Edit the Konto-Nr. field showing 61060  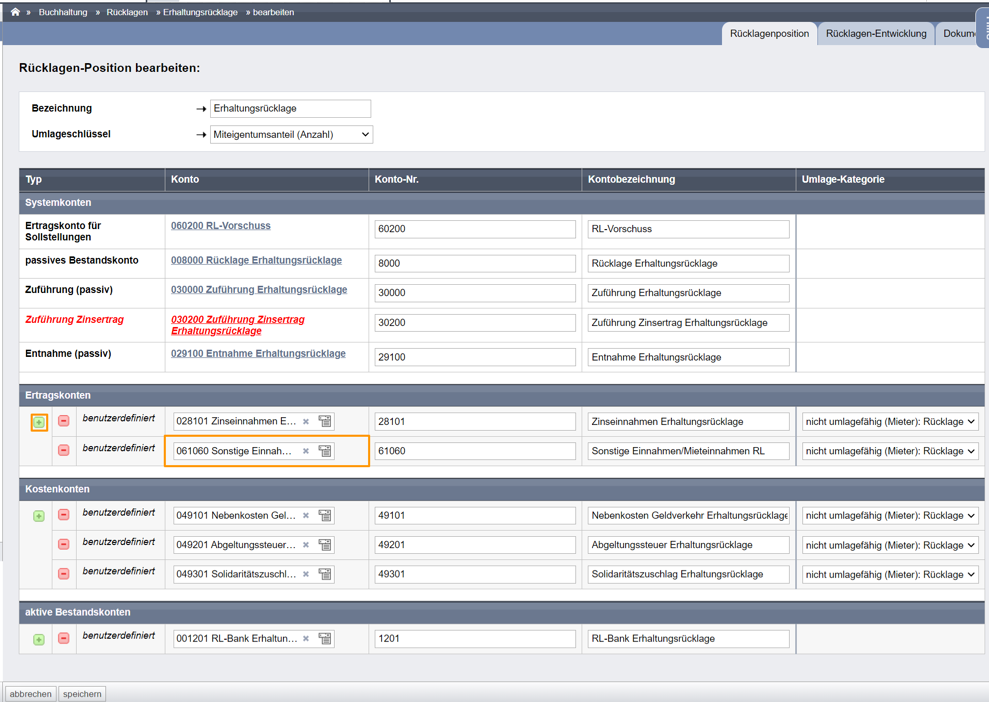(x=475, y=451)
